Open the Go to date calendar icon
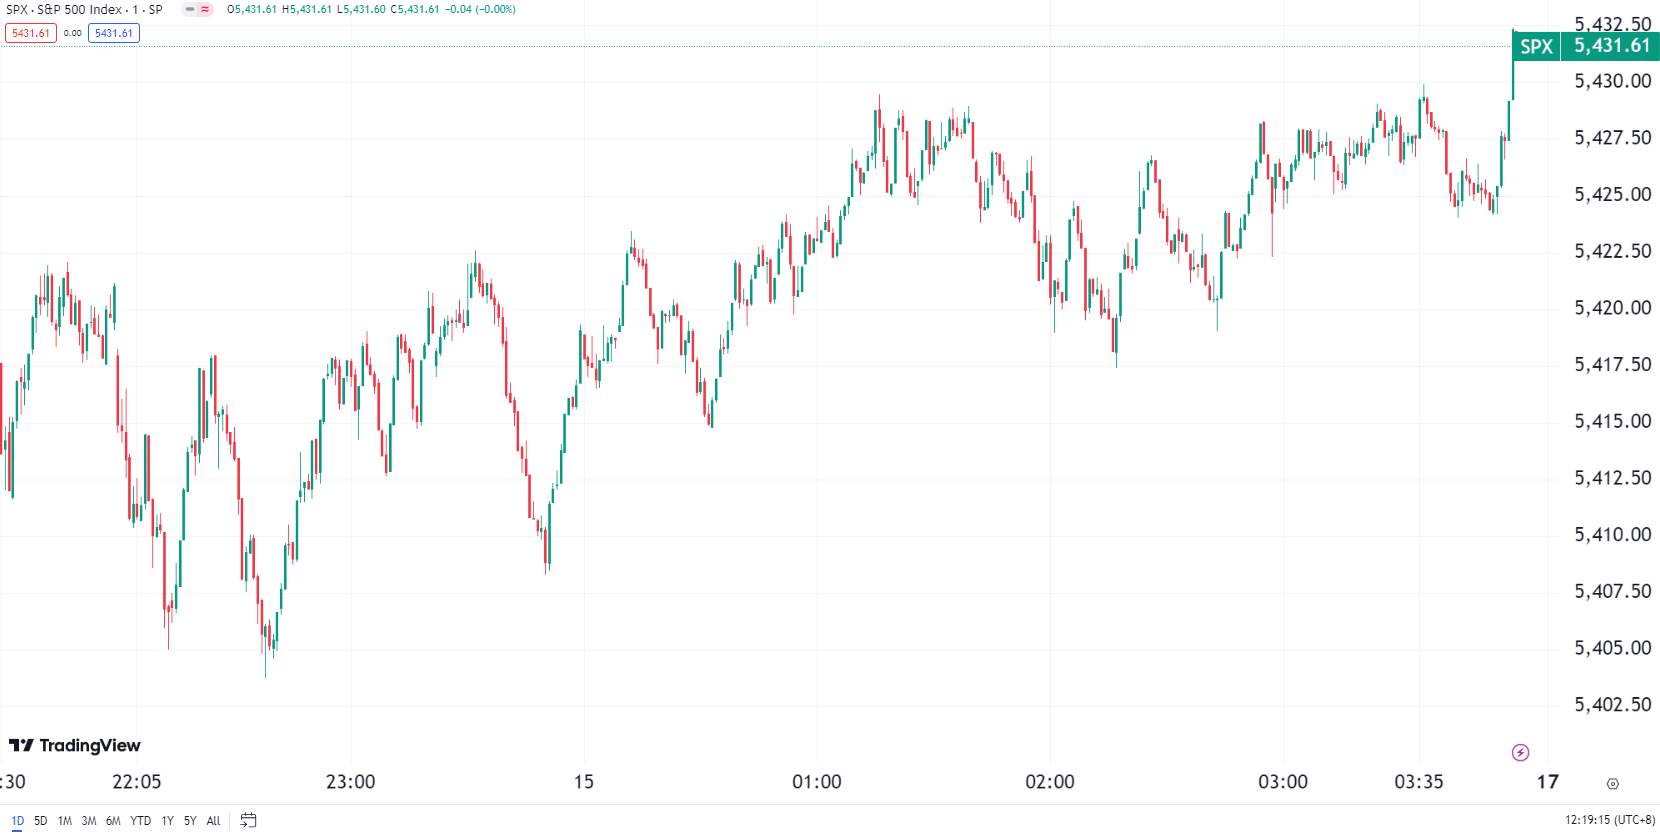The height and width of the screenshot is (835, 1660). coord(248,820)
